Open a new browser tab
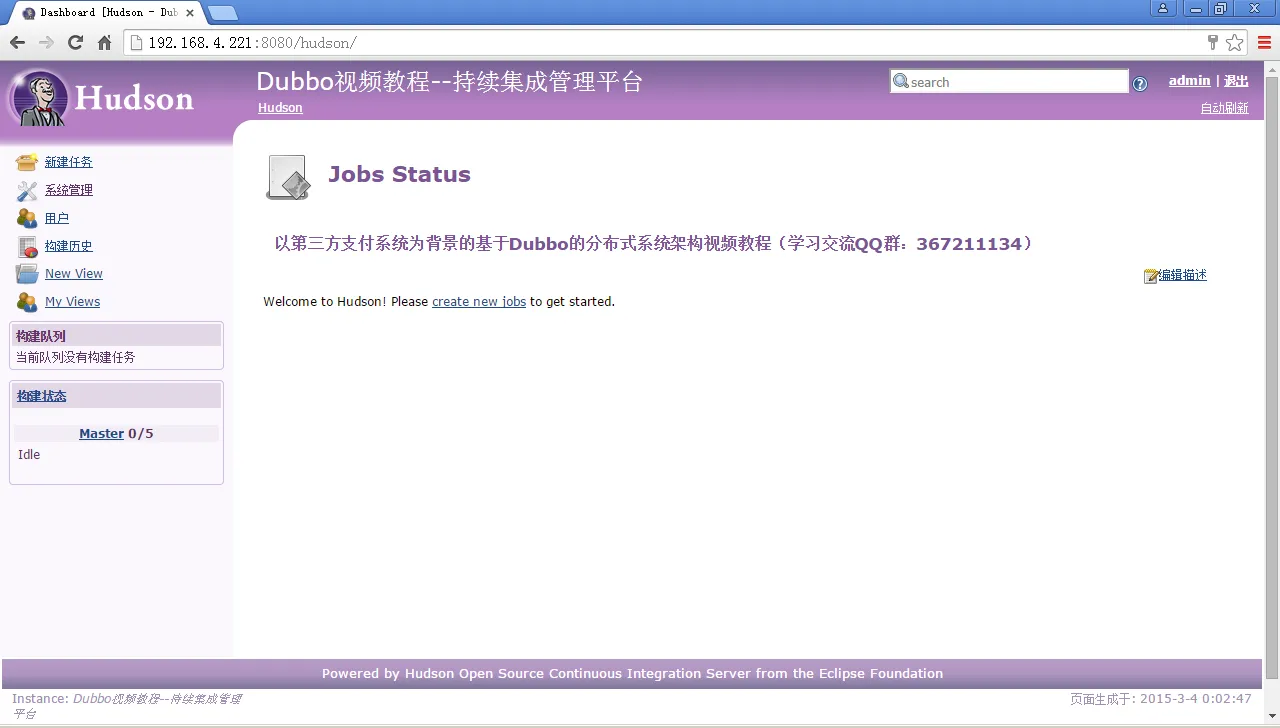Image resolution: width=1280 pixels, height=728 pixels. 222,13
